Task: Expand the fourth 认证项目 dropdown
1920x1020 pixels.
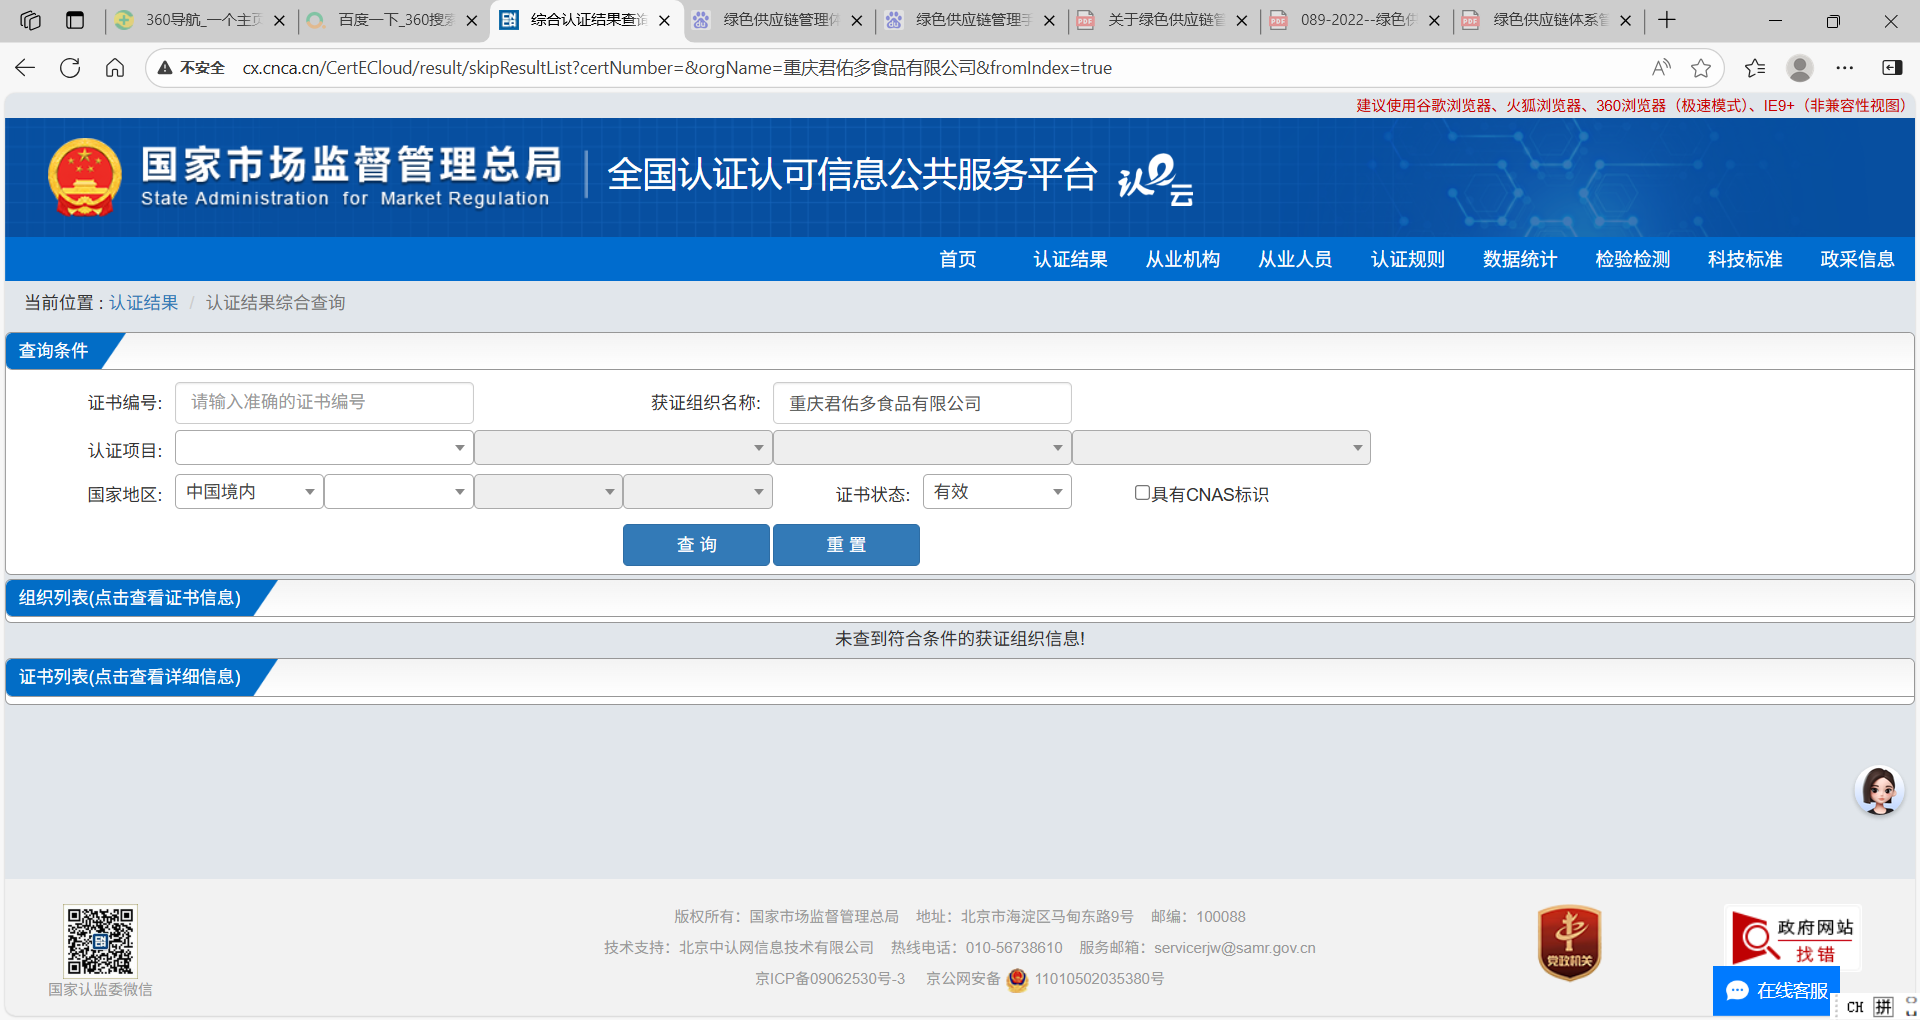Action: click(1221, 448)
